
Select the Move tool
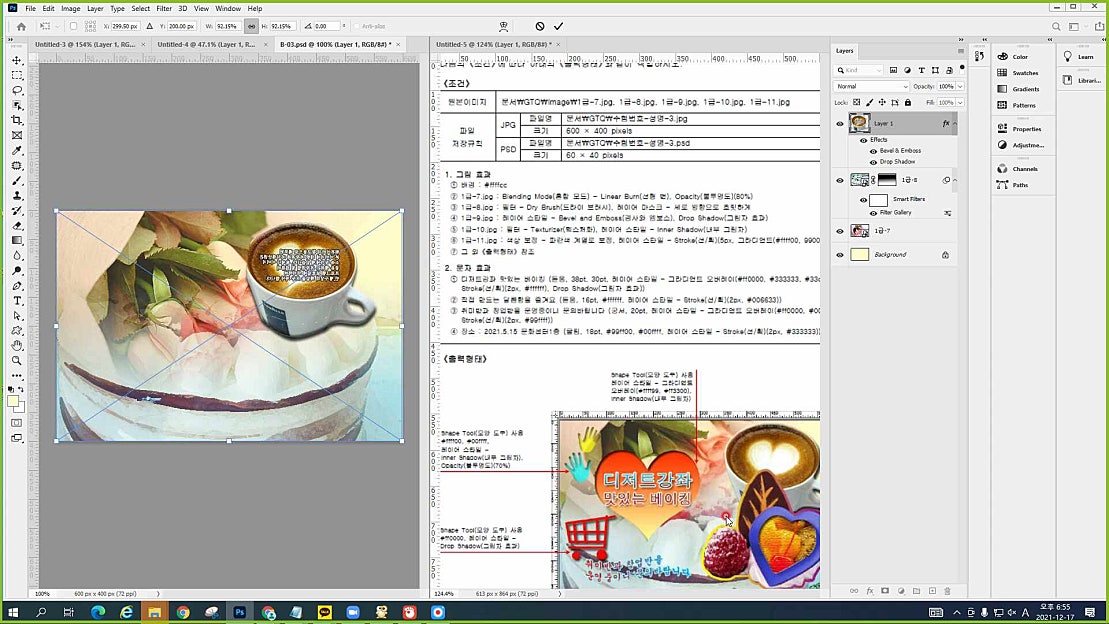pyautogui.click(x=17, y=60)
